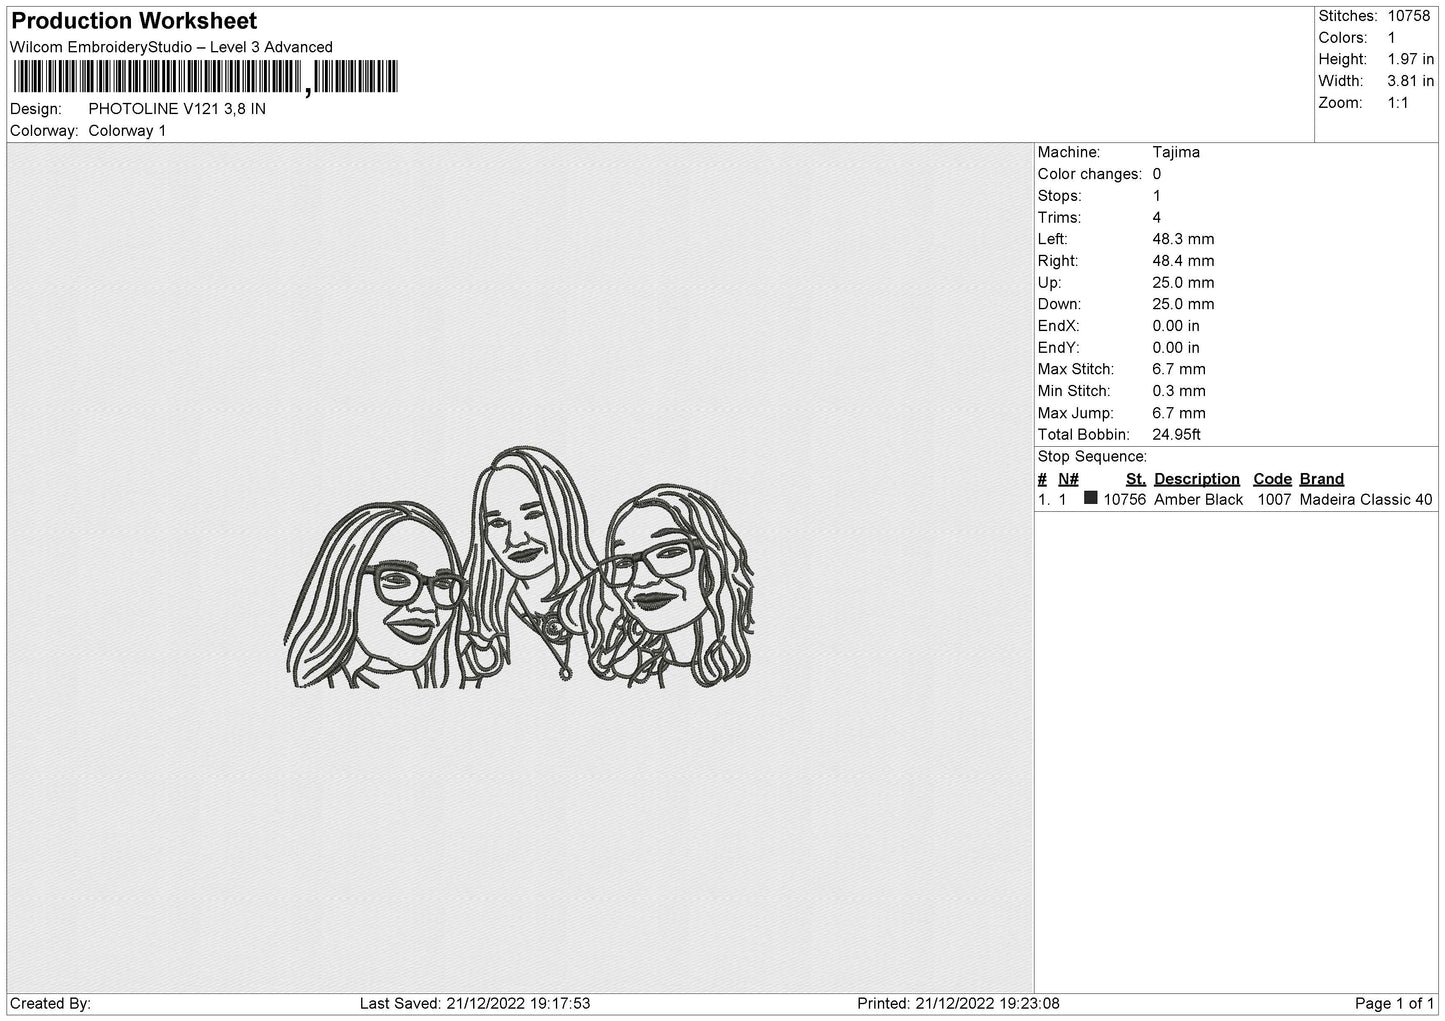The height and width of the screenshot is (1021, 1445).
Task: Click the 'Stop Sequence:' heading
Action: [1092, 458]
